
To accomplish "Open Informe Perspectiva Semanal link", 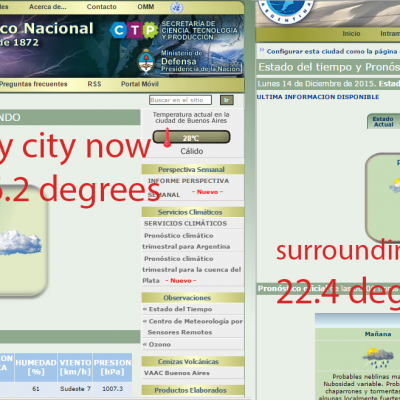I will tap(188, 187).
